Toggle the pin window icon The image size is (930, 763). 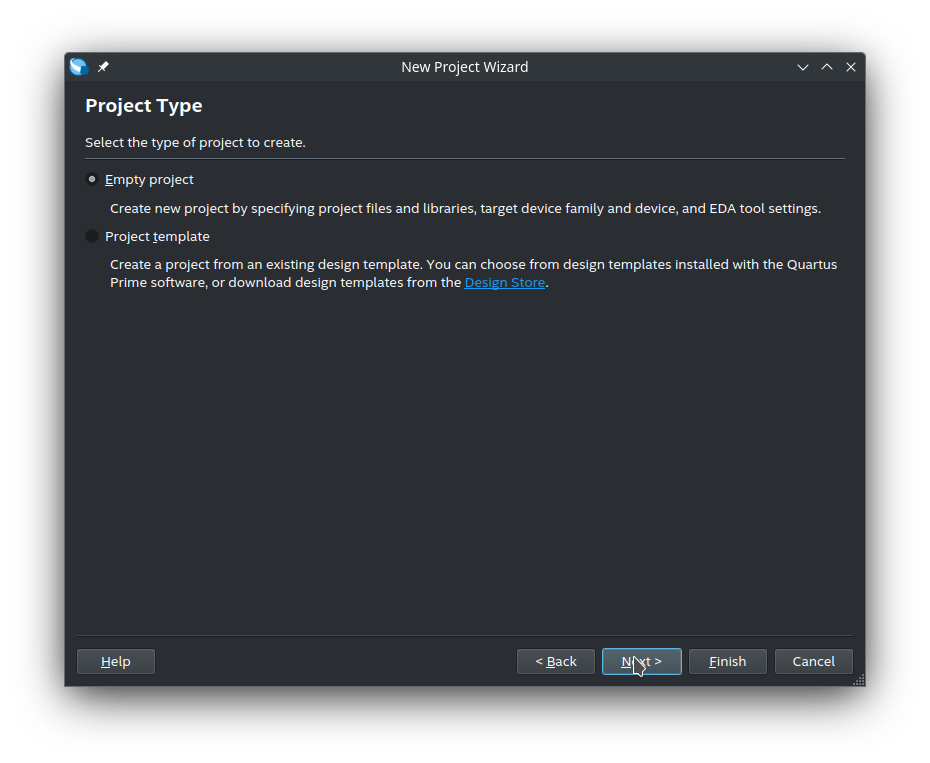pos(103,67)
